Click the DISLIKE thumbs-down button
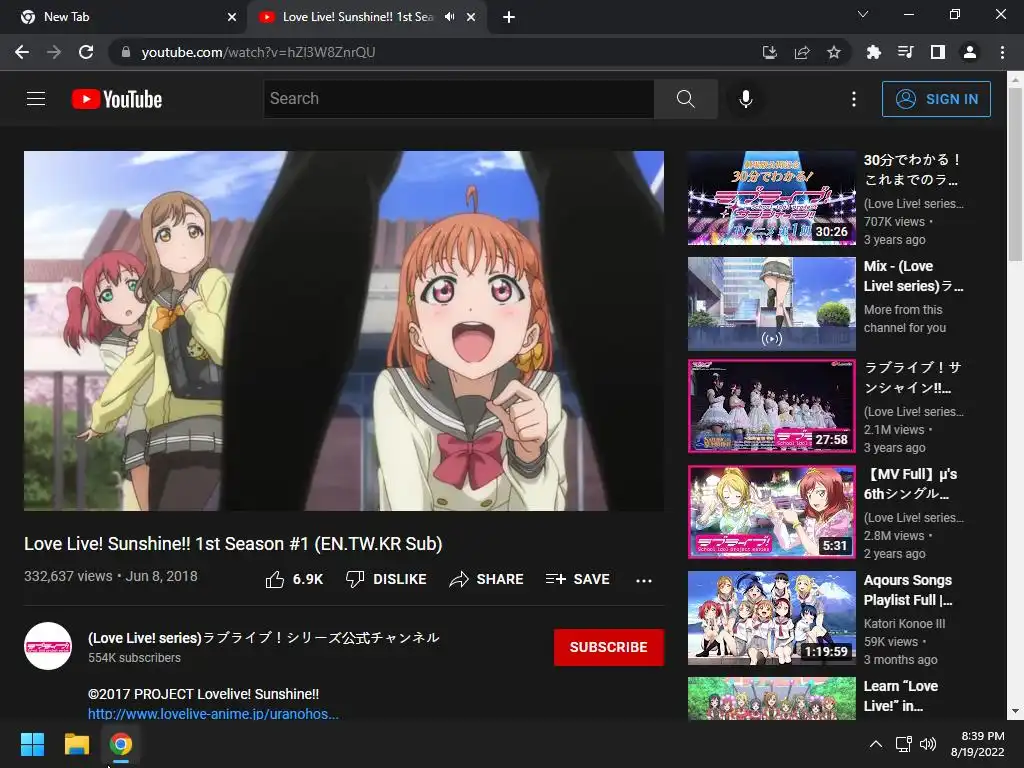 point(386,579)
